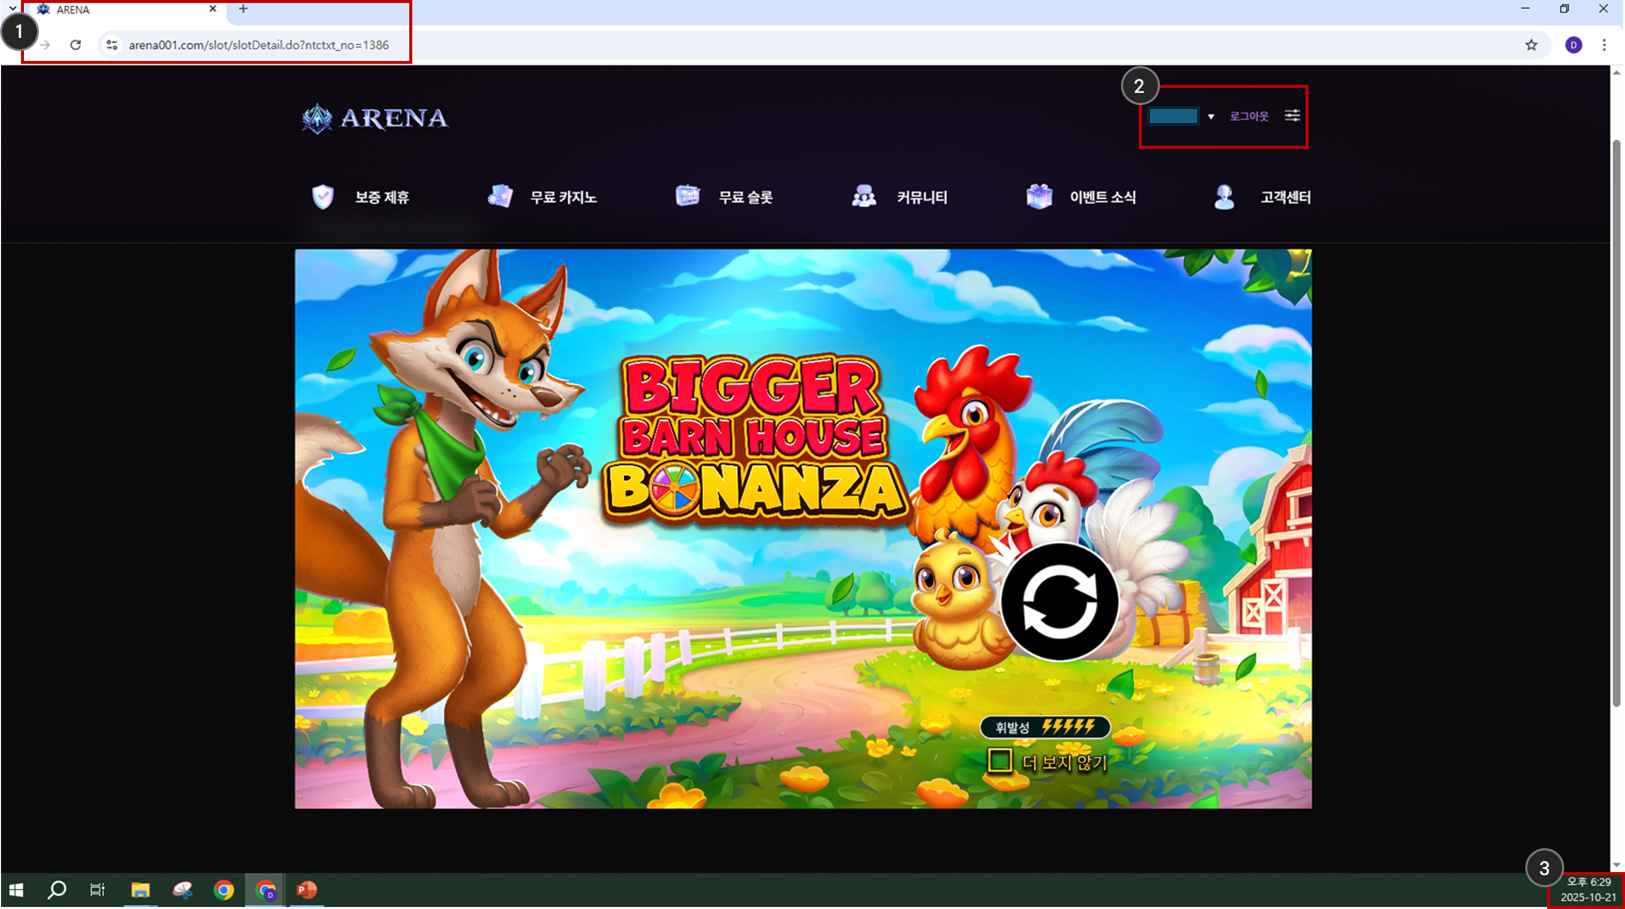Click the person icon beside 고객센터

tap(1224, 197)
